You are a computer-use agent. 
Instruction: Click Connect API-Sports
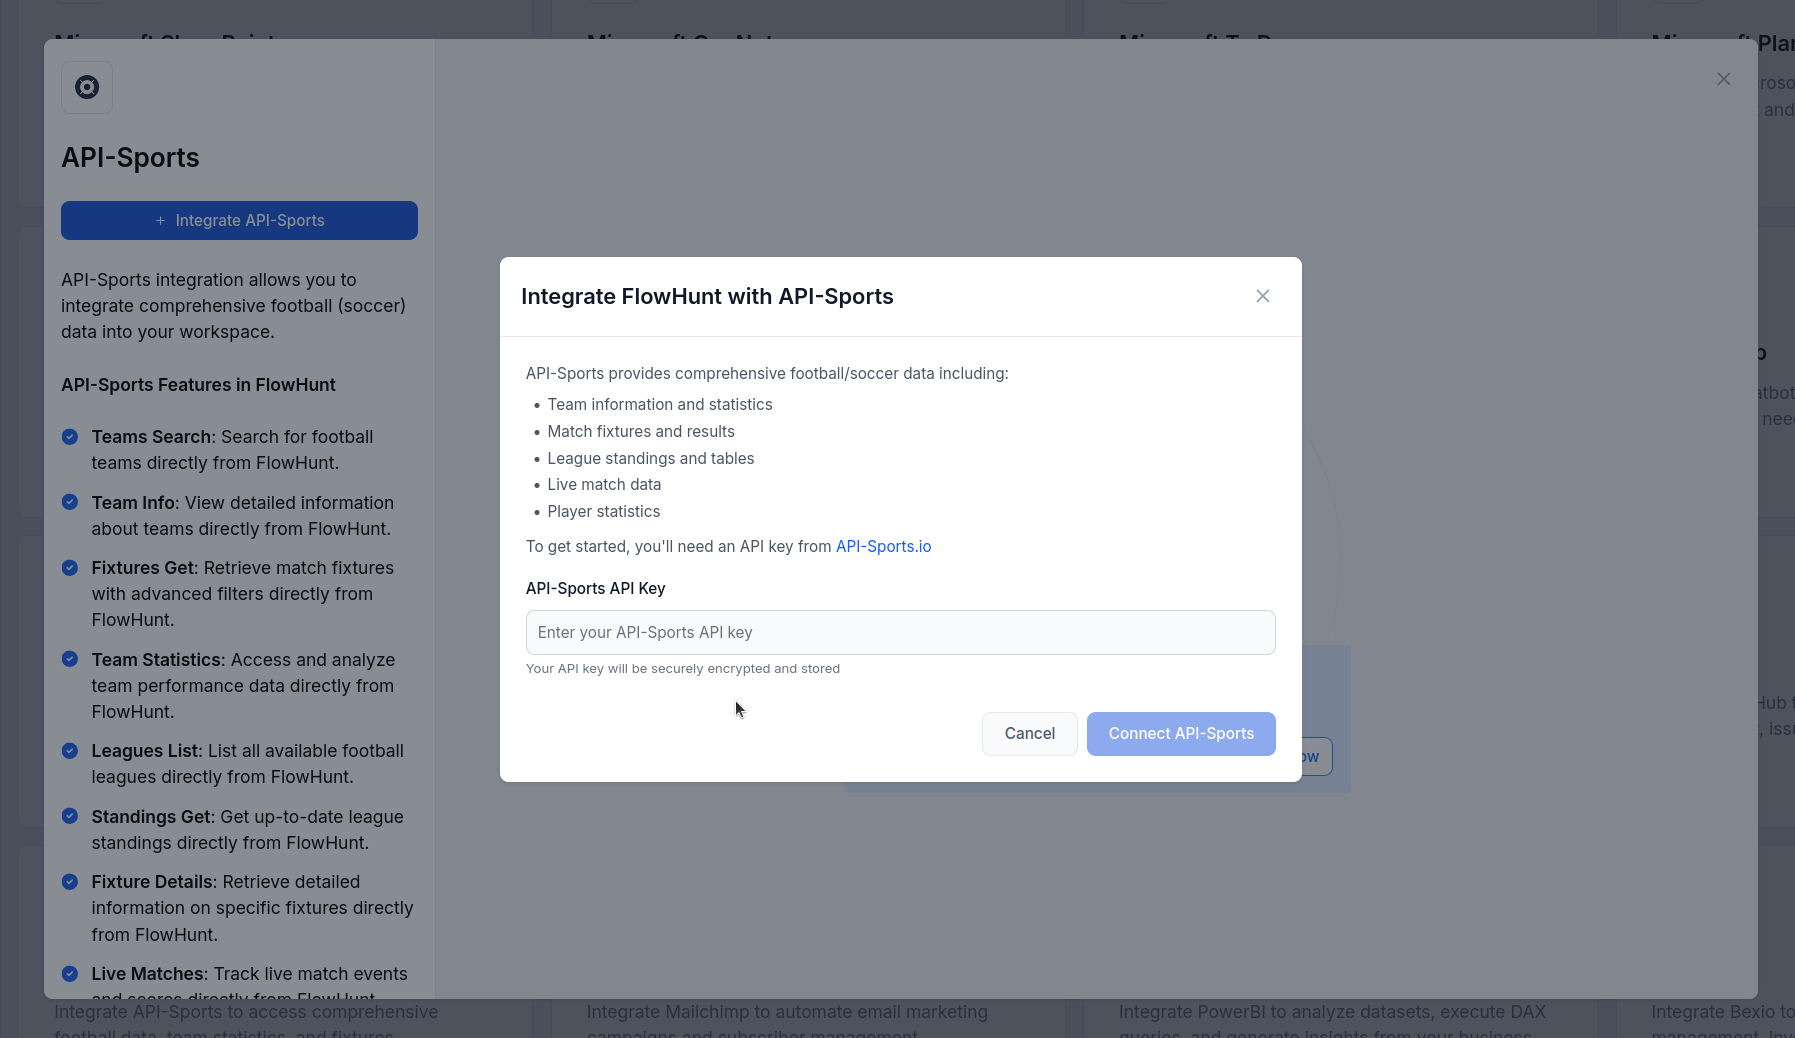coord(1181,733)
